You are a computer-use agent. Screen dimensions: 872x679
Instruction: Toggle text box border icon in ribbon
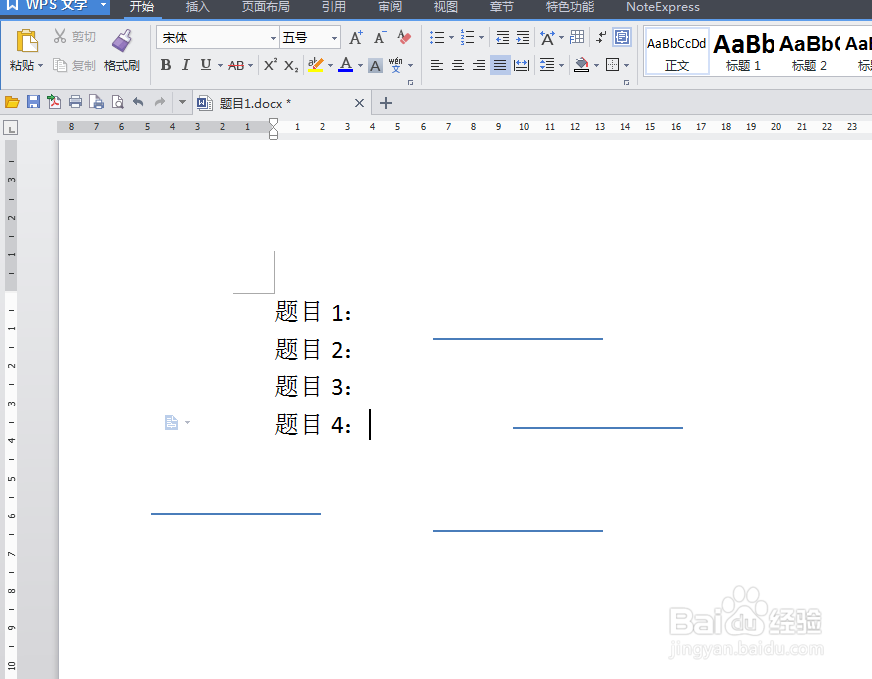622,37
